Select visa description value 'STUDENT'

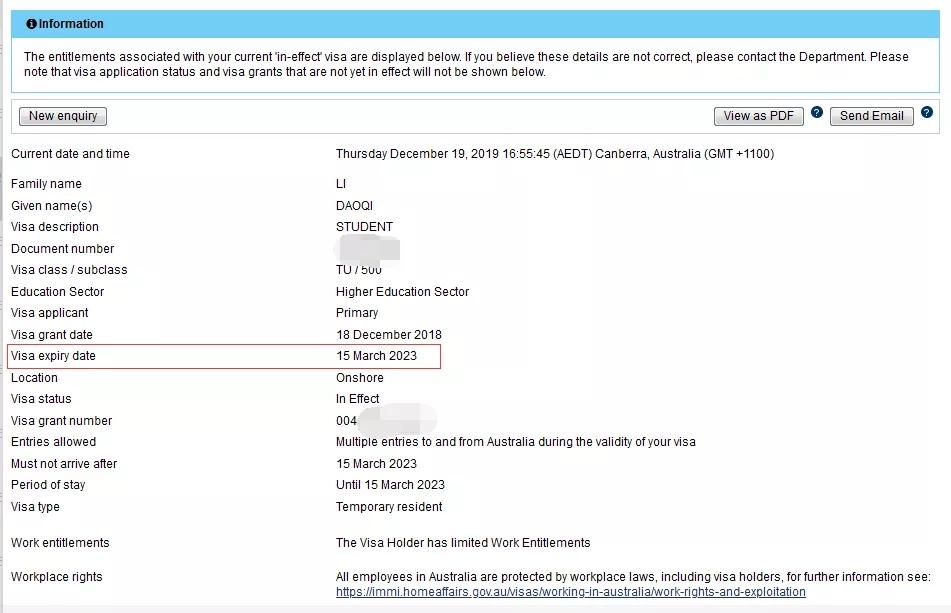(365, 227)
